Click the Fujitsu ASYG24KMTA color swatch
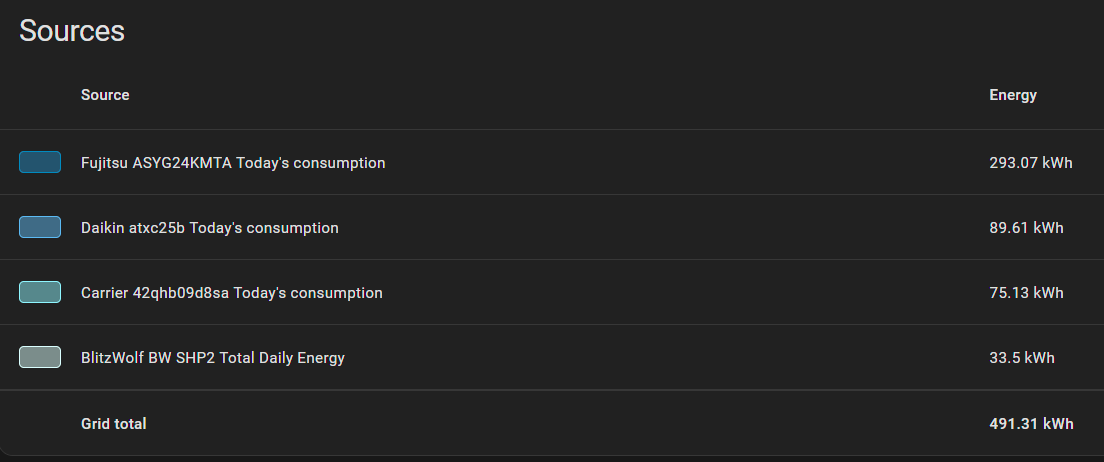Image resolution: width=1104 pixels, height=462 pixels. tap(39, 162)
